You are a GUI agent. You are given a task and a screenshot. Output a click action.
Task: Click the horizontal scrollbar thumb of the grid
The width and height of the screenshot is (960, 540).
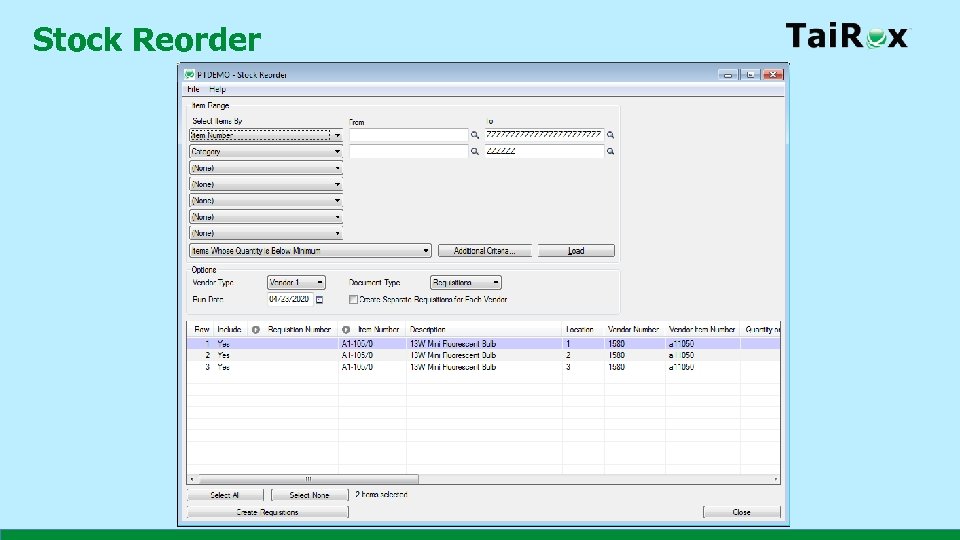click(x=308, y=479)
